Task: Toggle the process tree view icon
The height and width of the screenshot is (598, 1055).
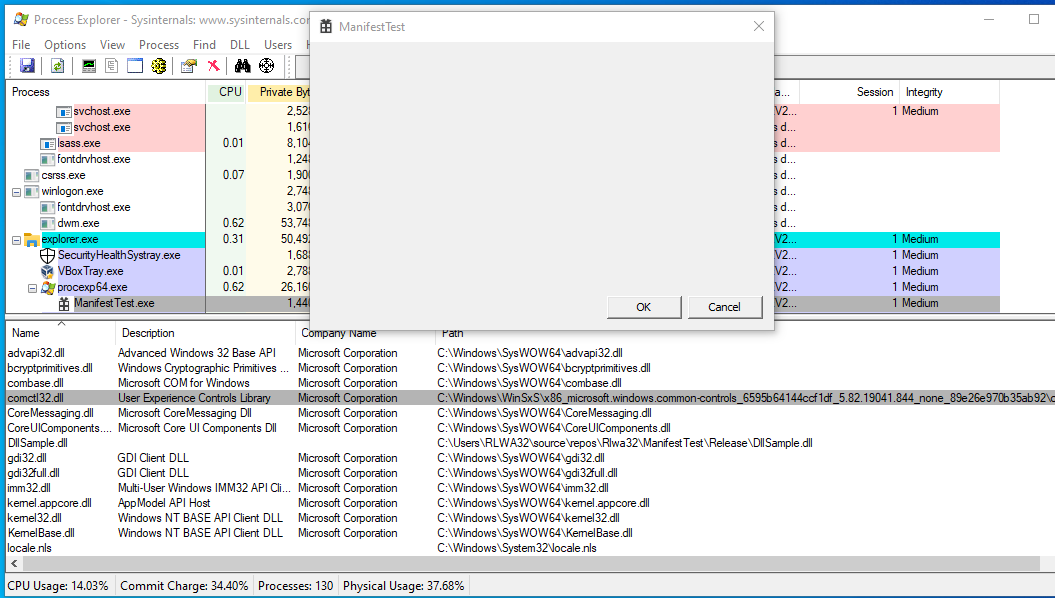Action: [x=112, y=66]
